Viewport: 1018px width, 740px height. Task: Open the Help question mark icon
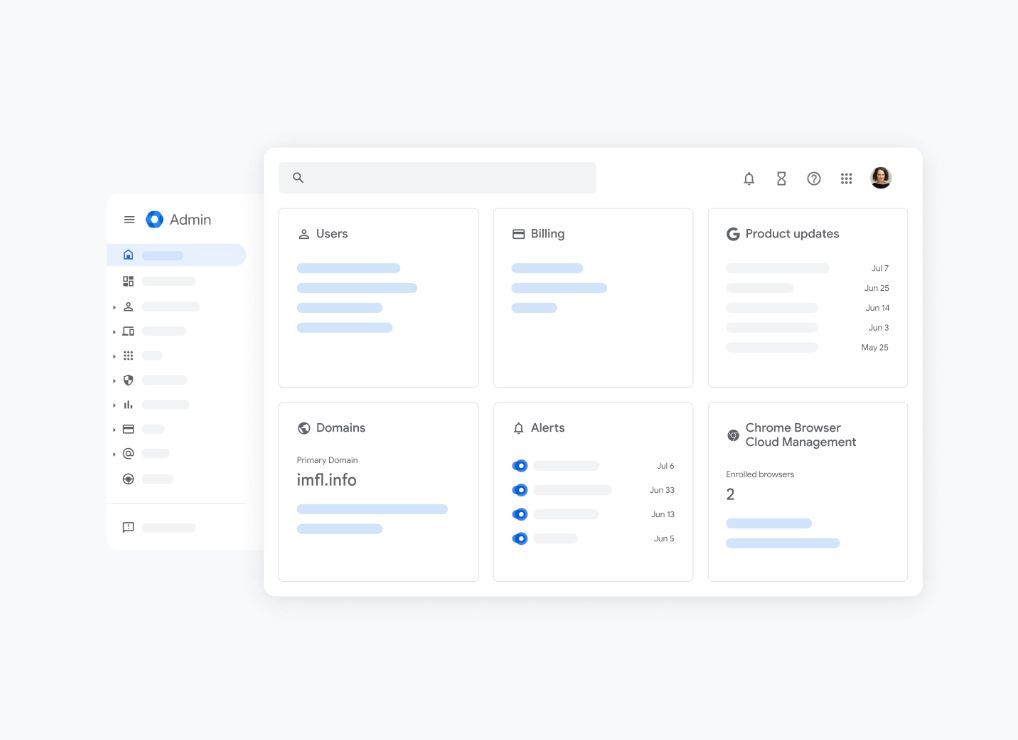(x=813, y=179)
